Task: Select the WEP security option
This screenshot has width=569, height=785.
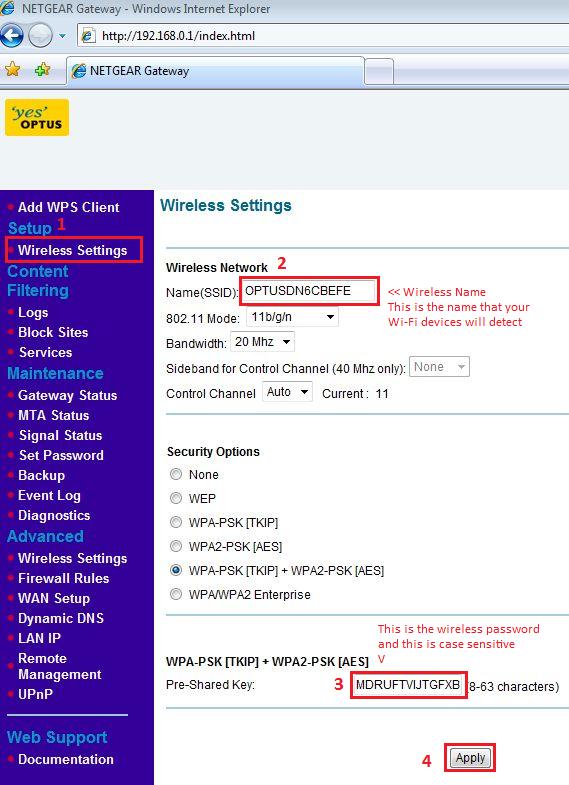Action: (176, 498)
